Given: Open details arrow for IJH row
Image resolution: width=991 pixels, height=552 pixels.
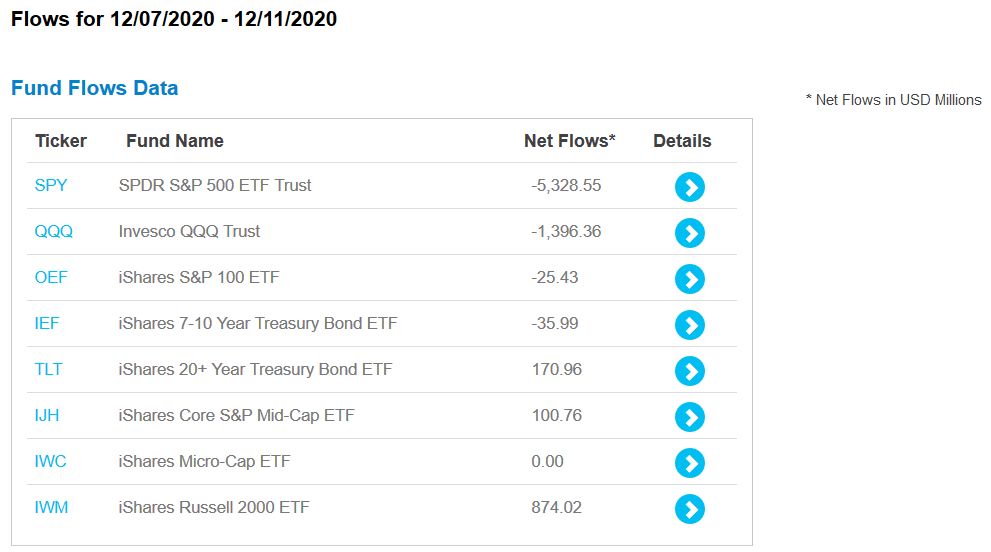Looking at the screenshot, I should (690, 417).
